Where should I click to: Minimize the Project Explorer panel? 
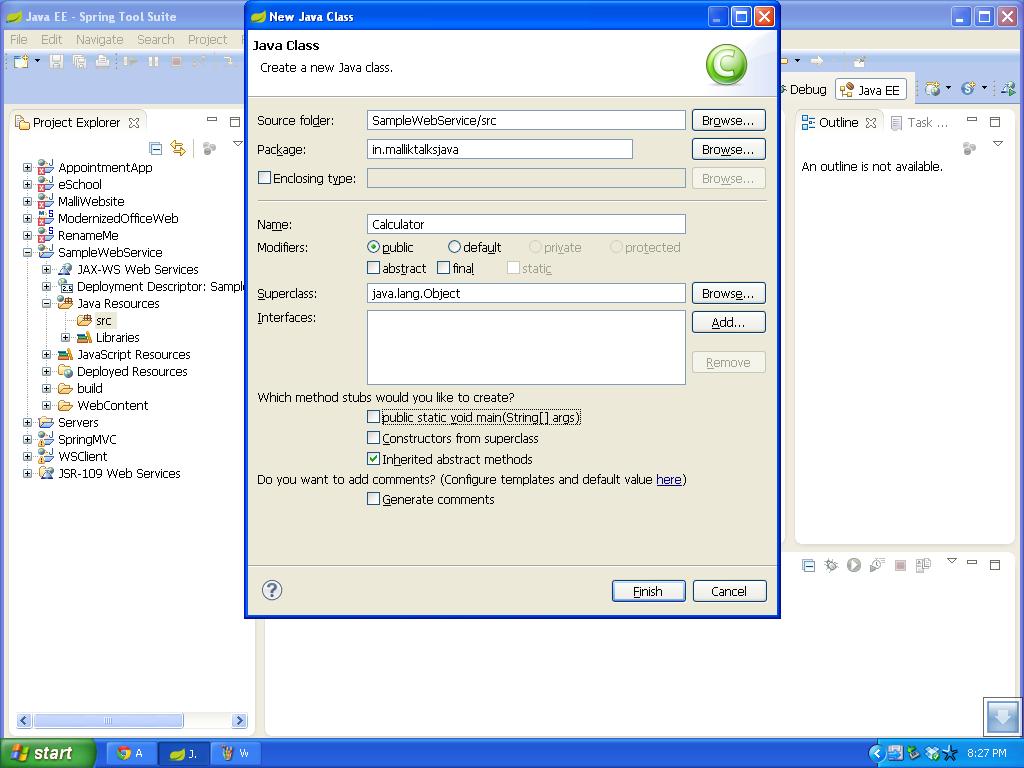(212, 120)
